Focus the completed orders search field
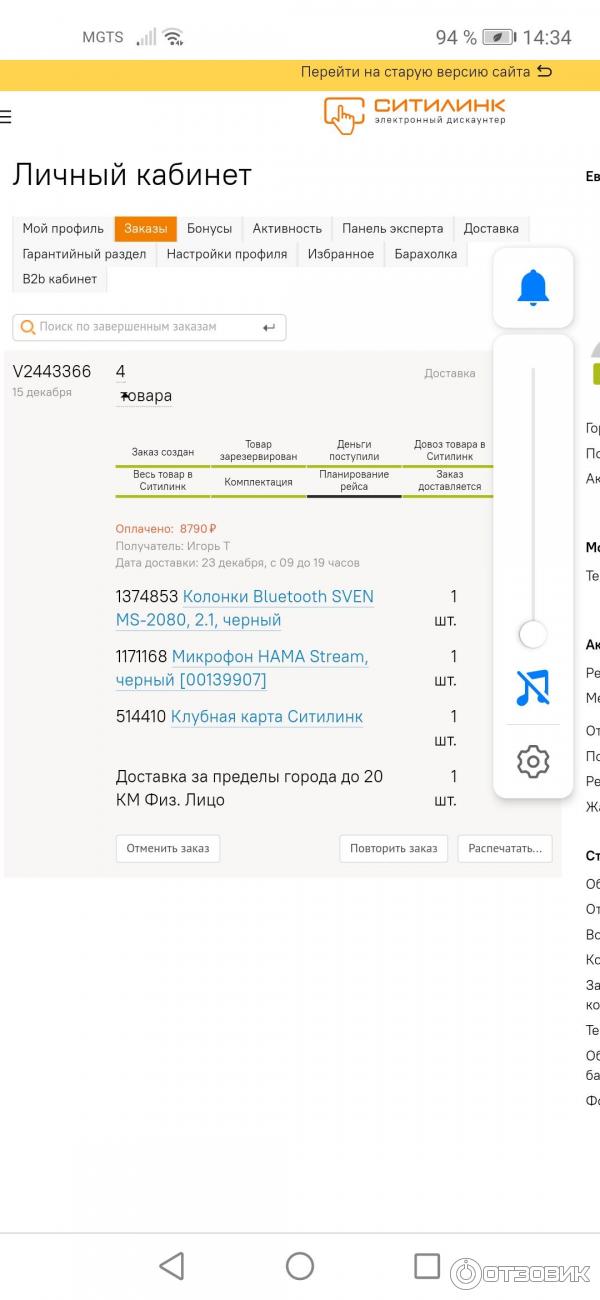 tap(140, 327)
